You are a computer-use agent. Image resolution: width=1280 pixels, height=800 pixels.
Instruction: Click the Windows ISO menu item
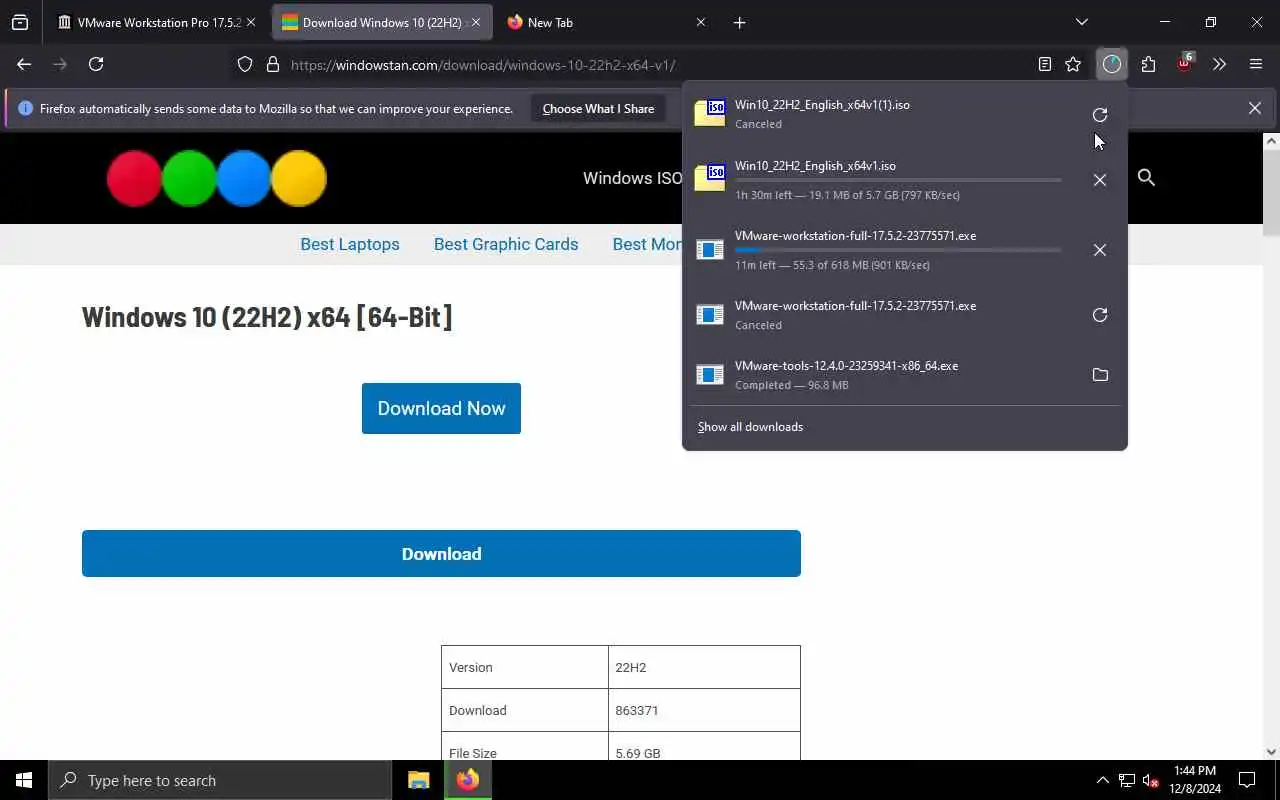(632, 178)
